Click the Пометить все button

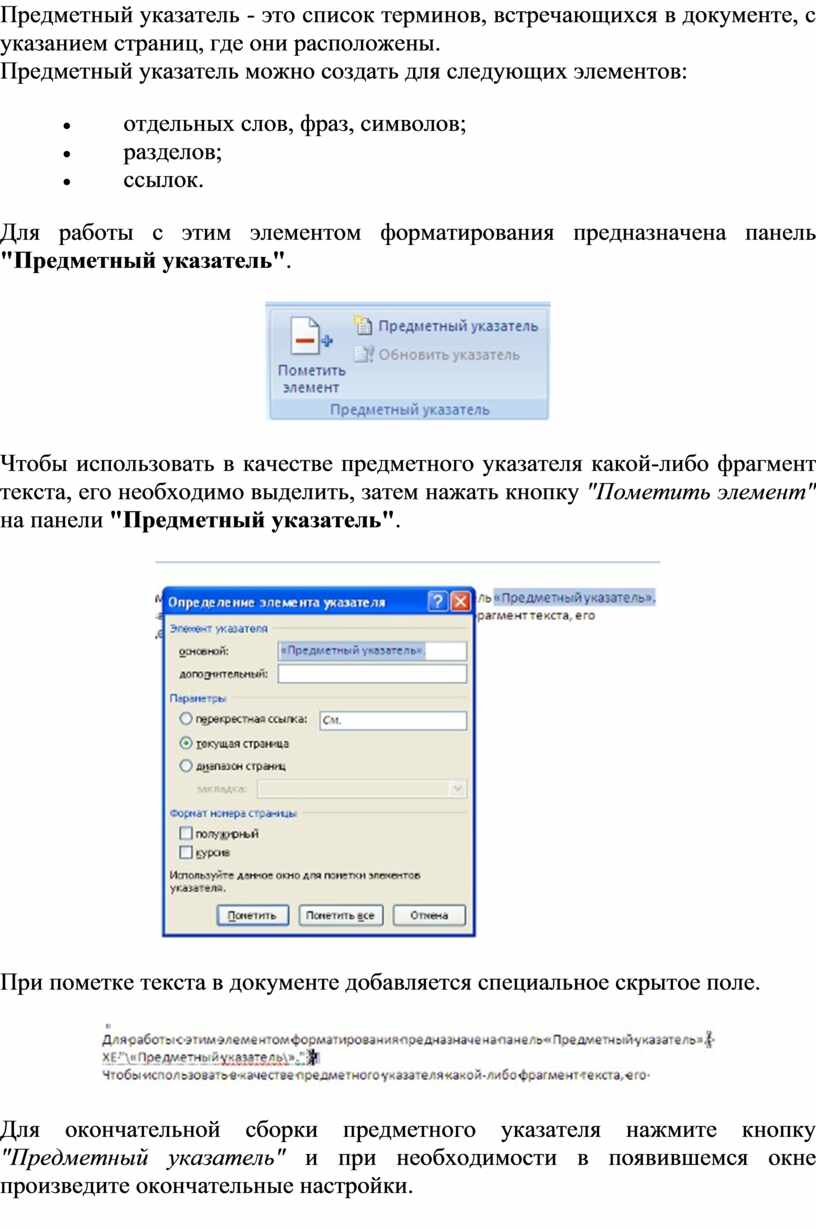tap(340, 915)
